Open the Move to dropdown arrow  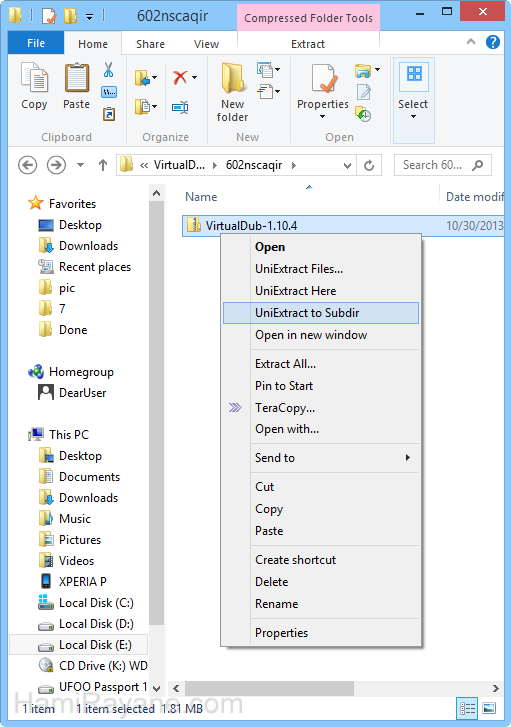[154, 78]
